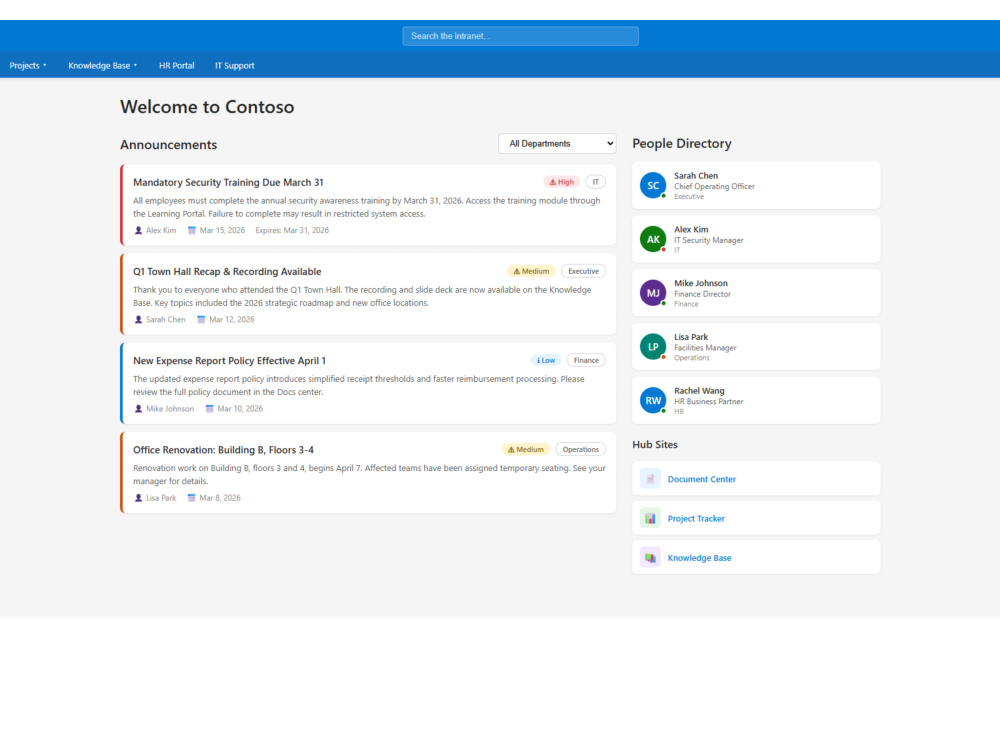Open the Project Tracker hub link
This screenshot has height=750, width=1000.
tap(696, 518)
